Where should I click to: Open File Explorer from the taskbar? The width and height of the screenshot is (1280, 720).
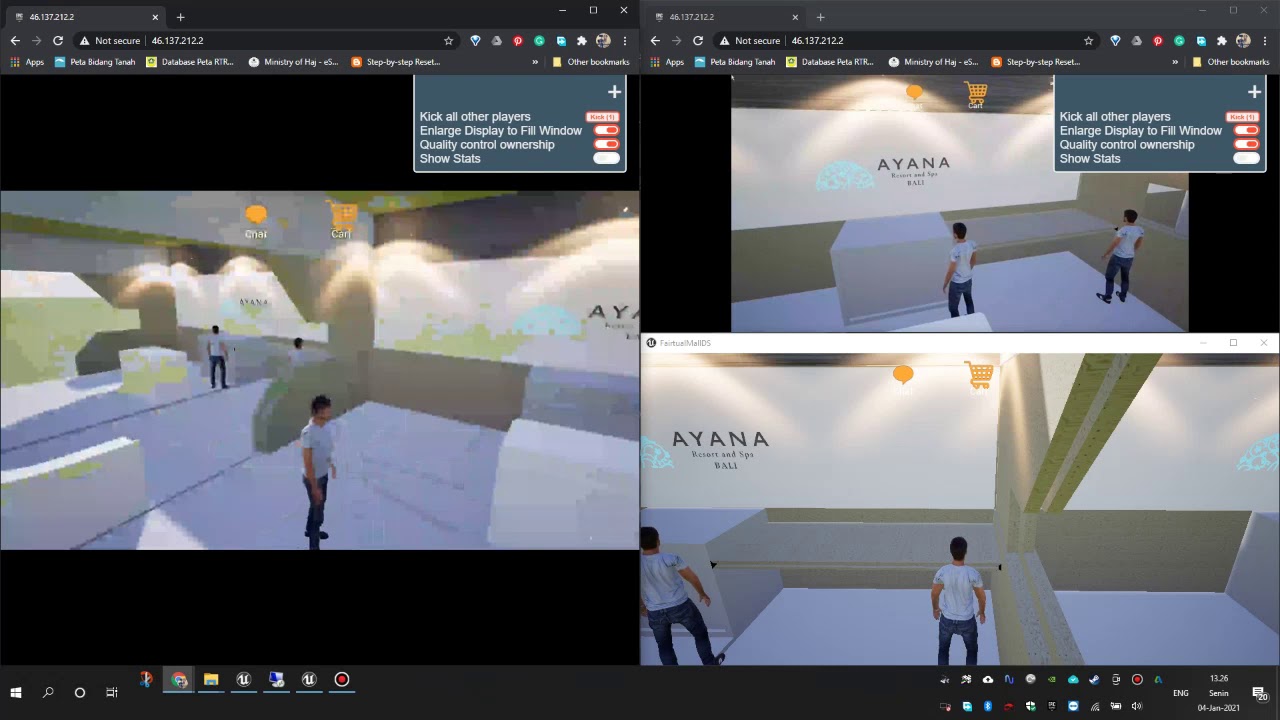(x=211, y=680)
